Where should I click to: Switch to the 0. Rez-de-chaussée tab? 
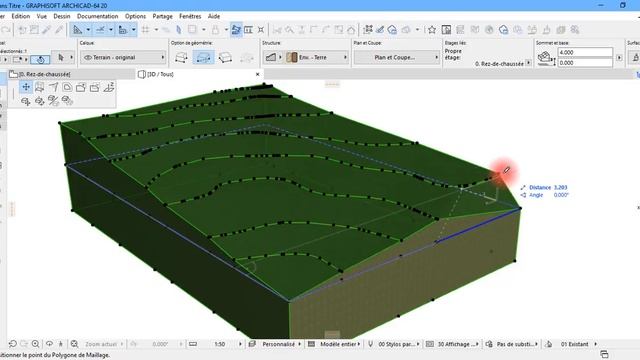(x=71, y=74)
